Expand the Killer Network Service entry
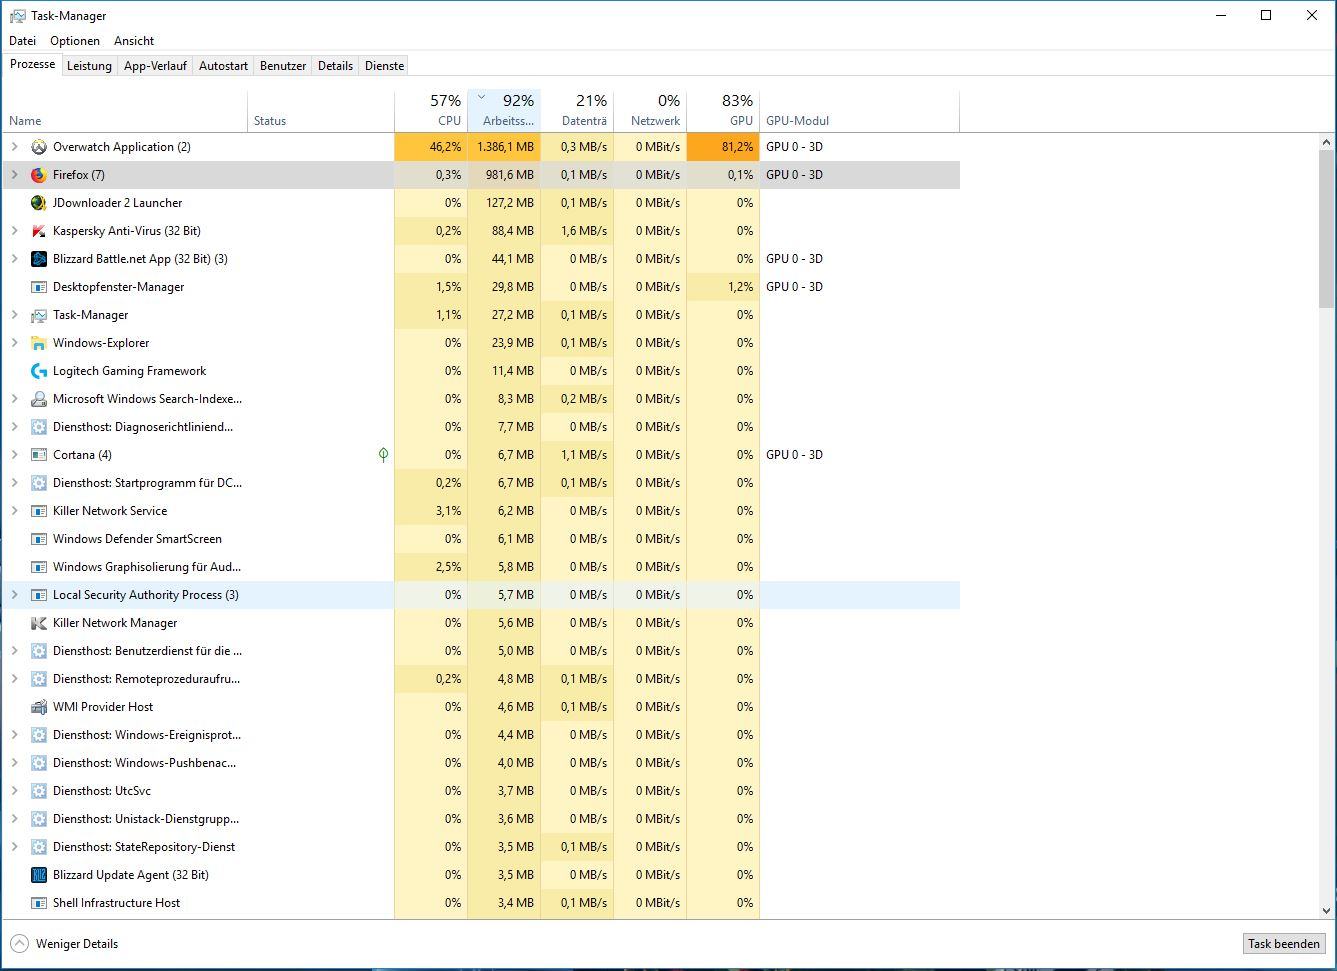This screenshot has height=971, width=1337. [x=14, y=511]
